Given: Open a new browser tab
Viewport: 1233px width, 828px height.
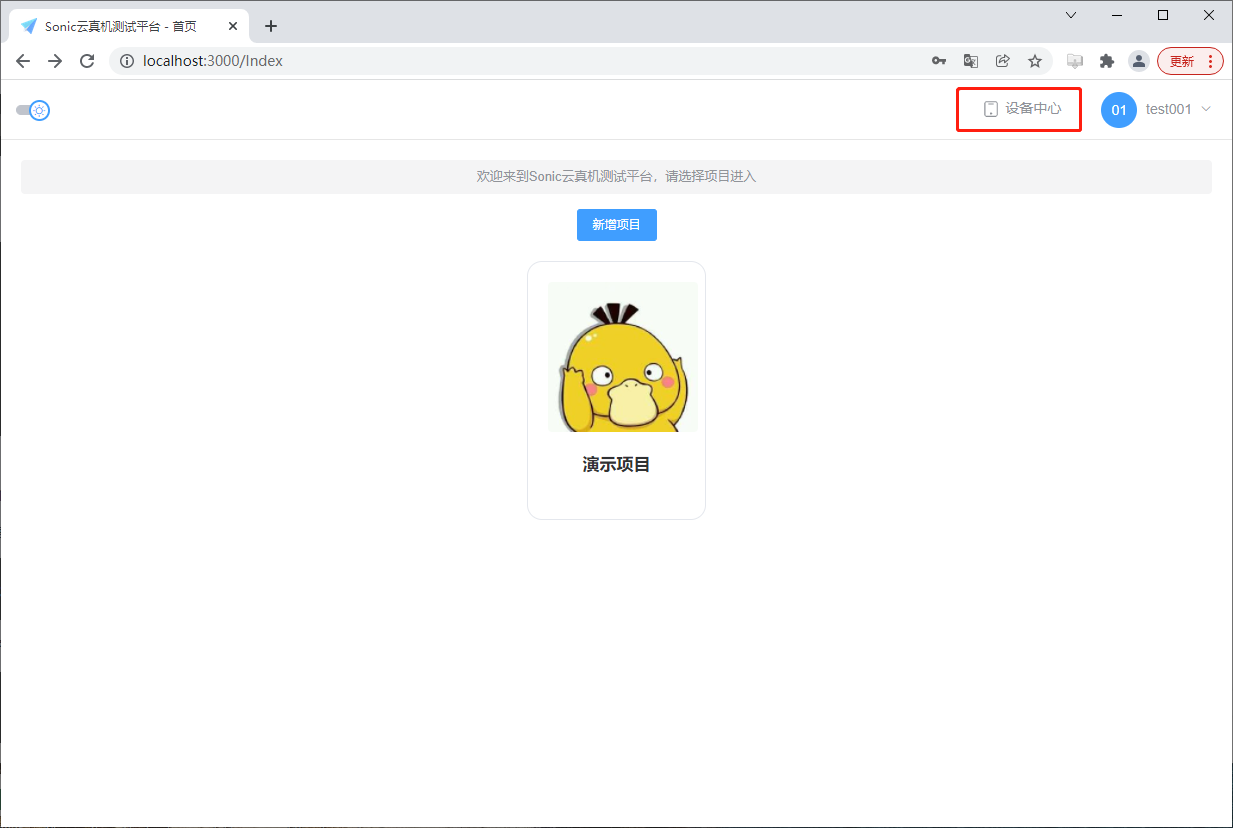Looking at the screenshot, I should (271, 26).
